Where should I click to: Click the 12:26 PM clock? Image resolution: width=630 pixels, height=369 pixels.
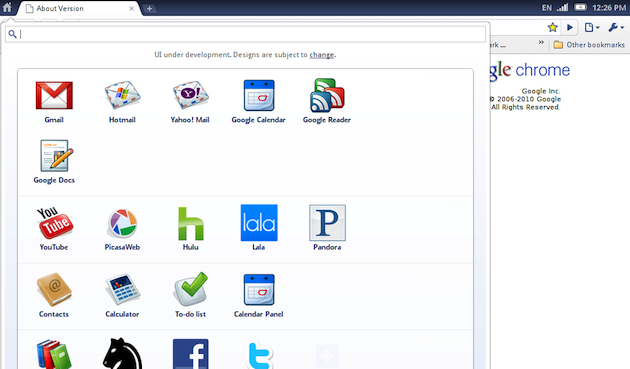click(609, 8)
